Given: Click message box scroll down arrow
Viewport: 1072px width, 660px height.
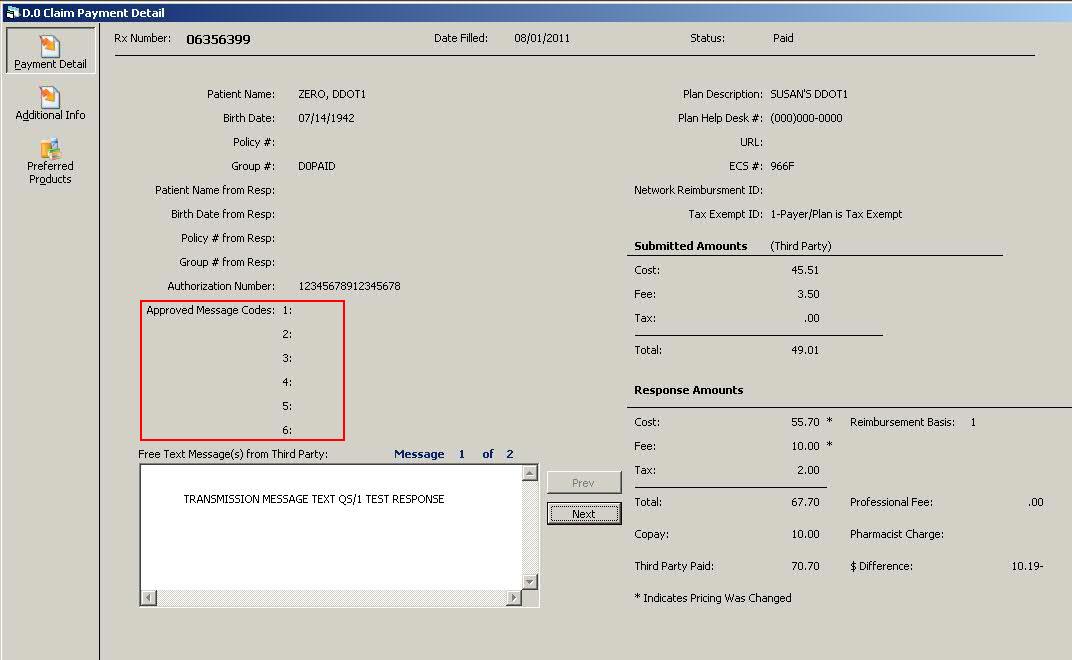Looking at the screenshot, I should click(530, 581).
